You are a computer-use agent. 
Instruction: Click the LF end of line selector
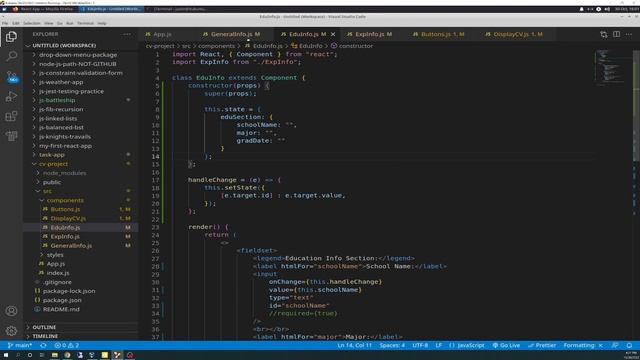point(438,345)
